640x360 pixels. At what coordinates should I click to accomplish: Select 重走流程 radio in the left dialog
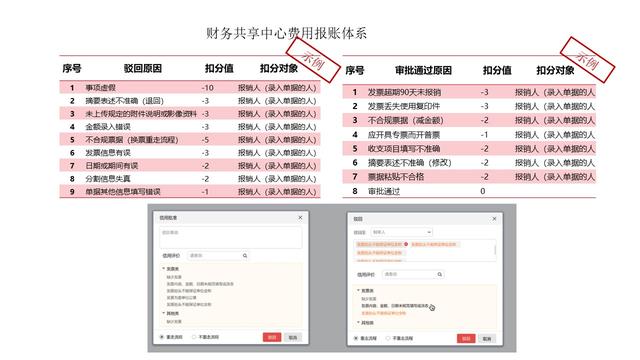click(162, 337)
